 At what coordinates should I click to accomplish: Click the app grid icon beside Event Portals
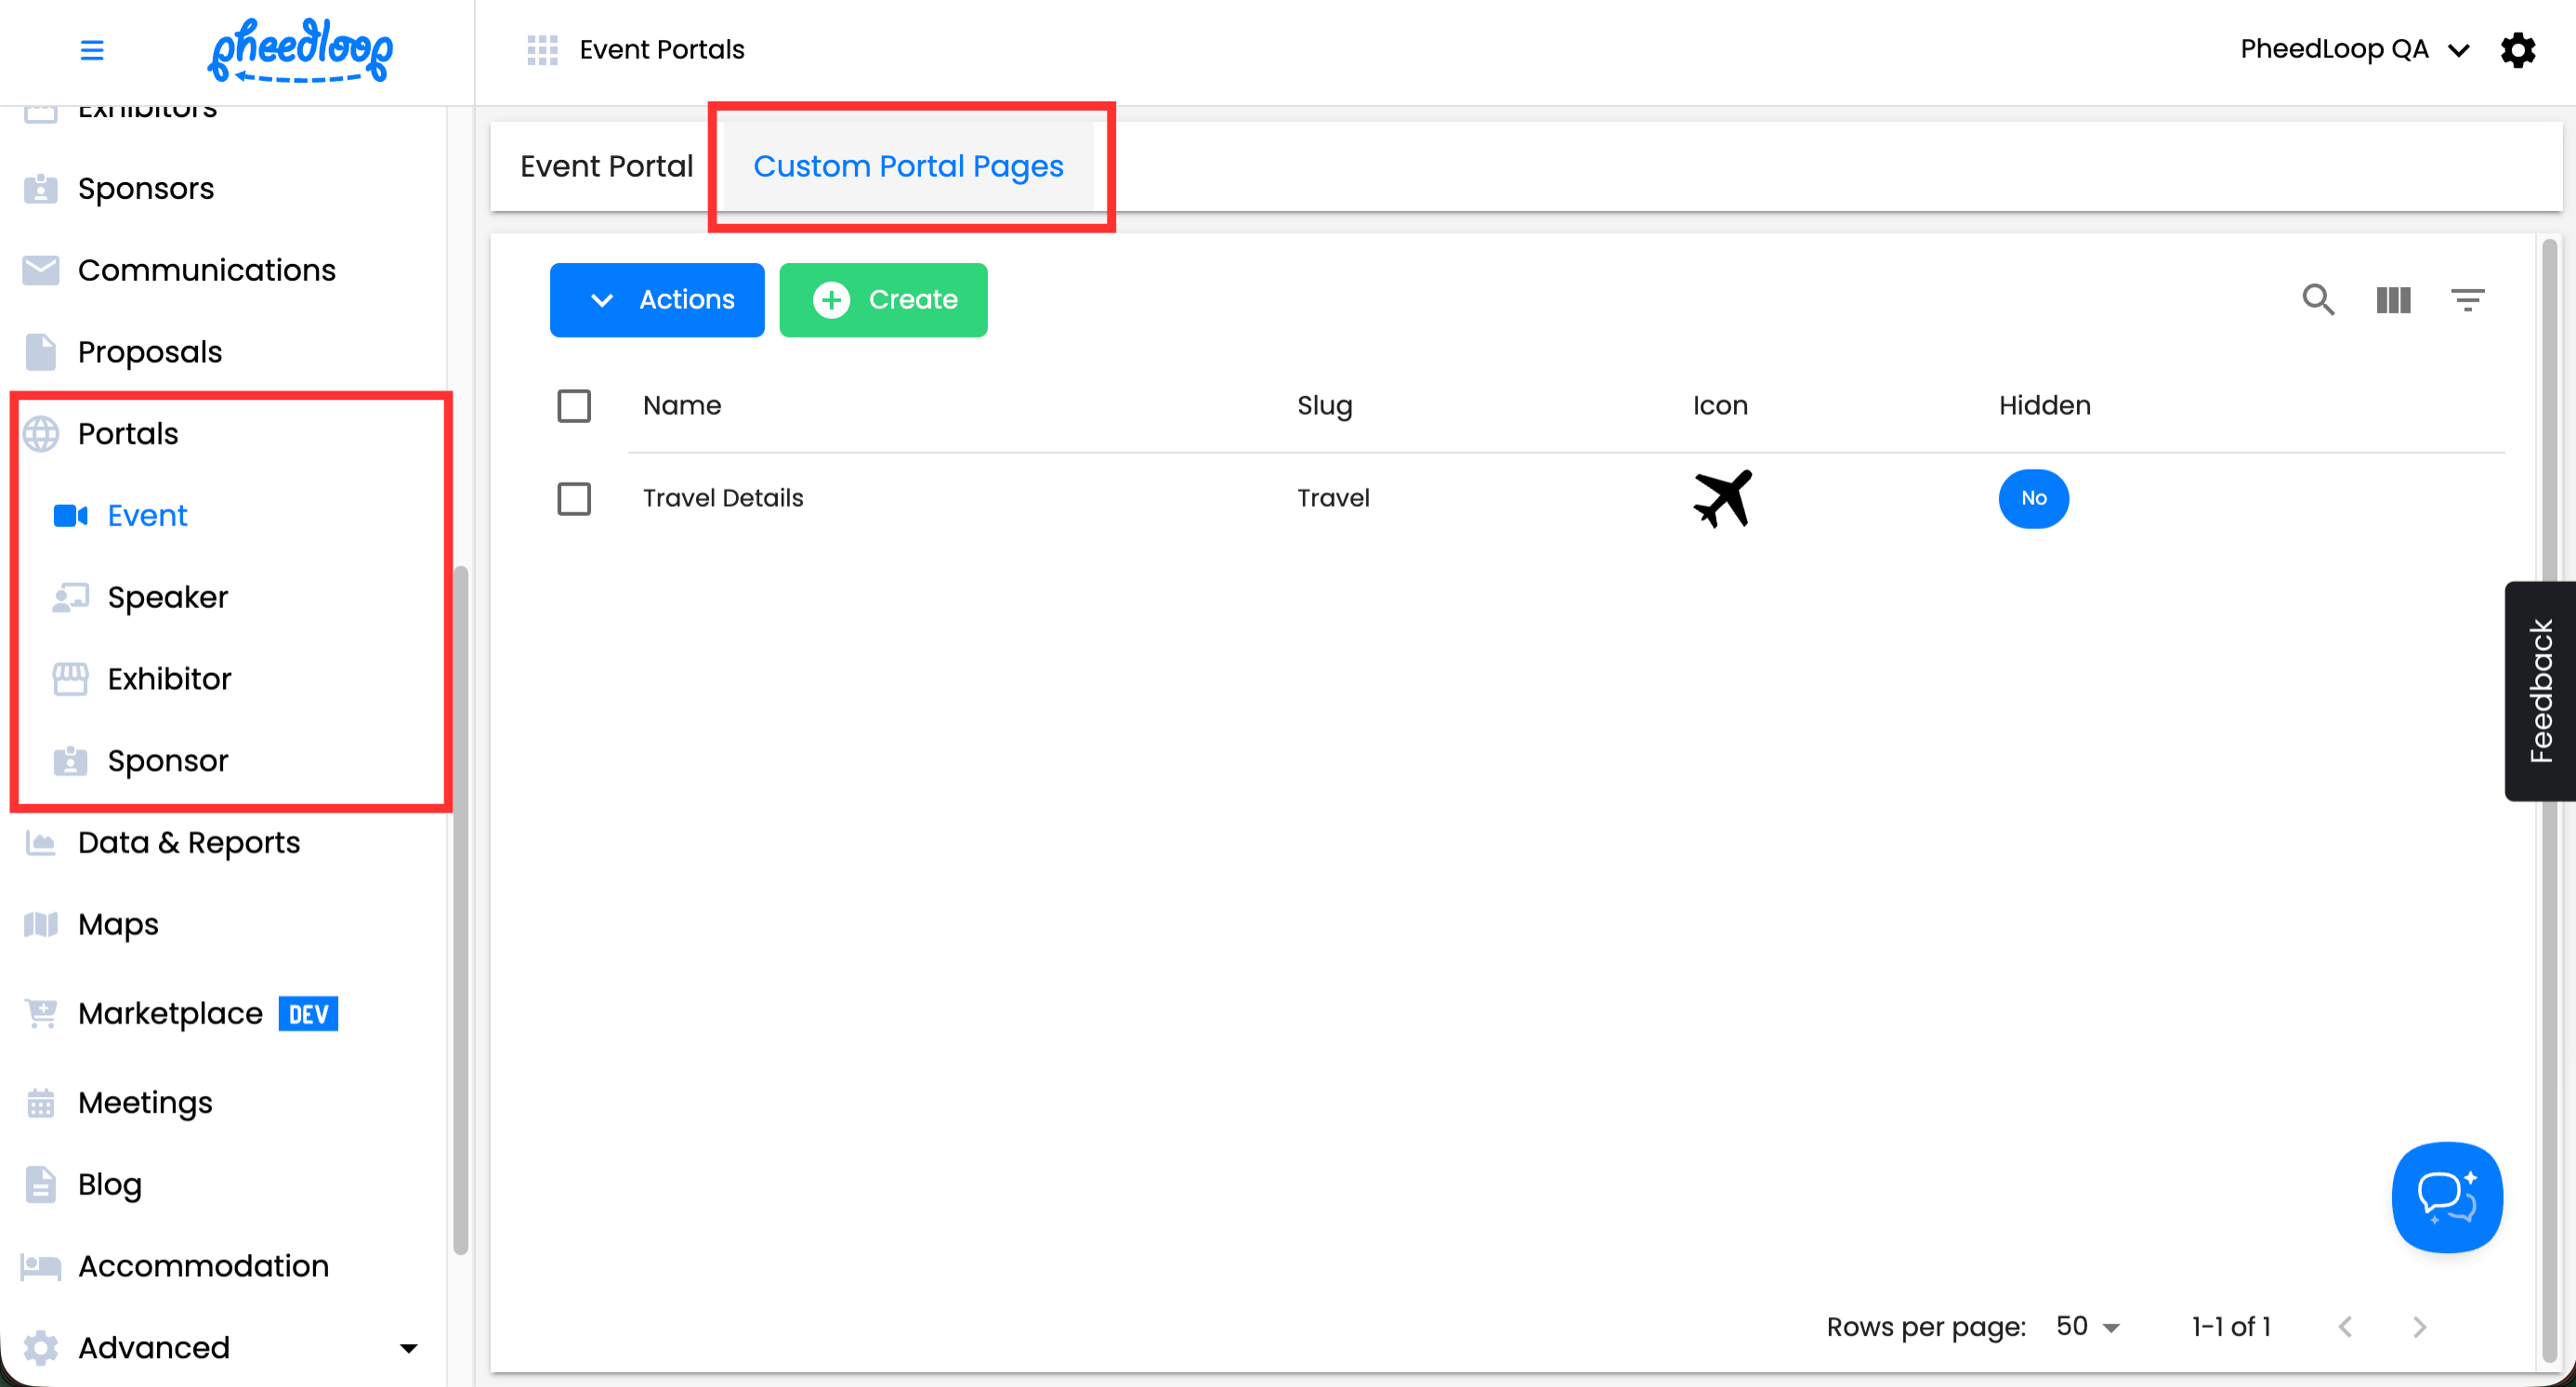point(542,49)
